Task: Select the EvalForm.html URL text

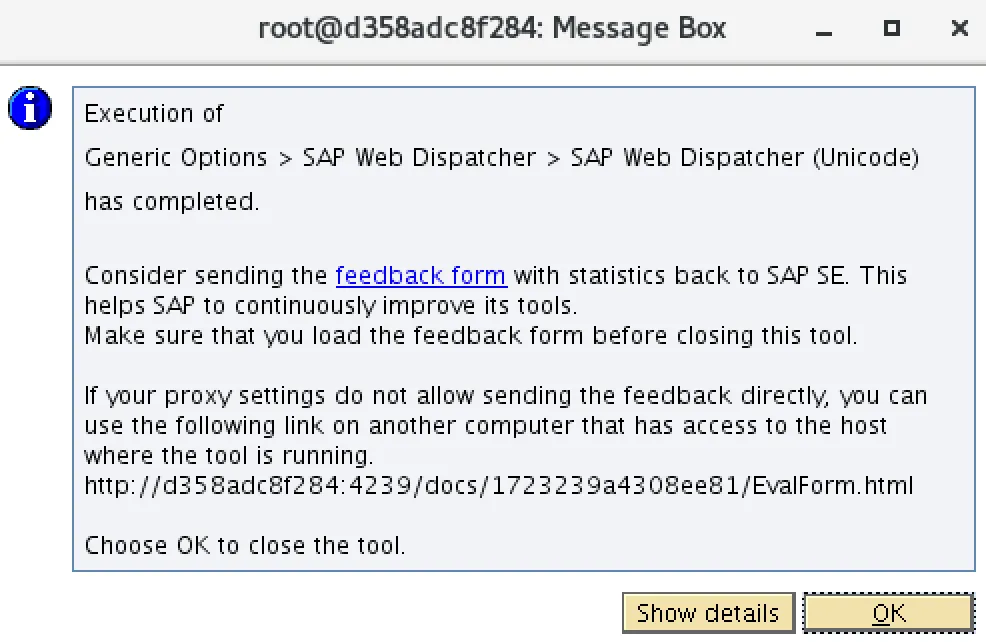Action: tap(499, 487)
